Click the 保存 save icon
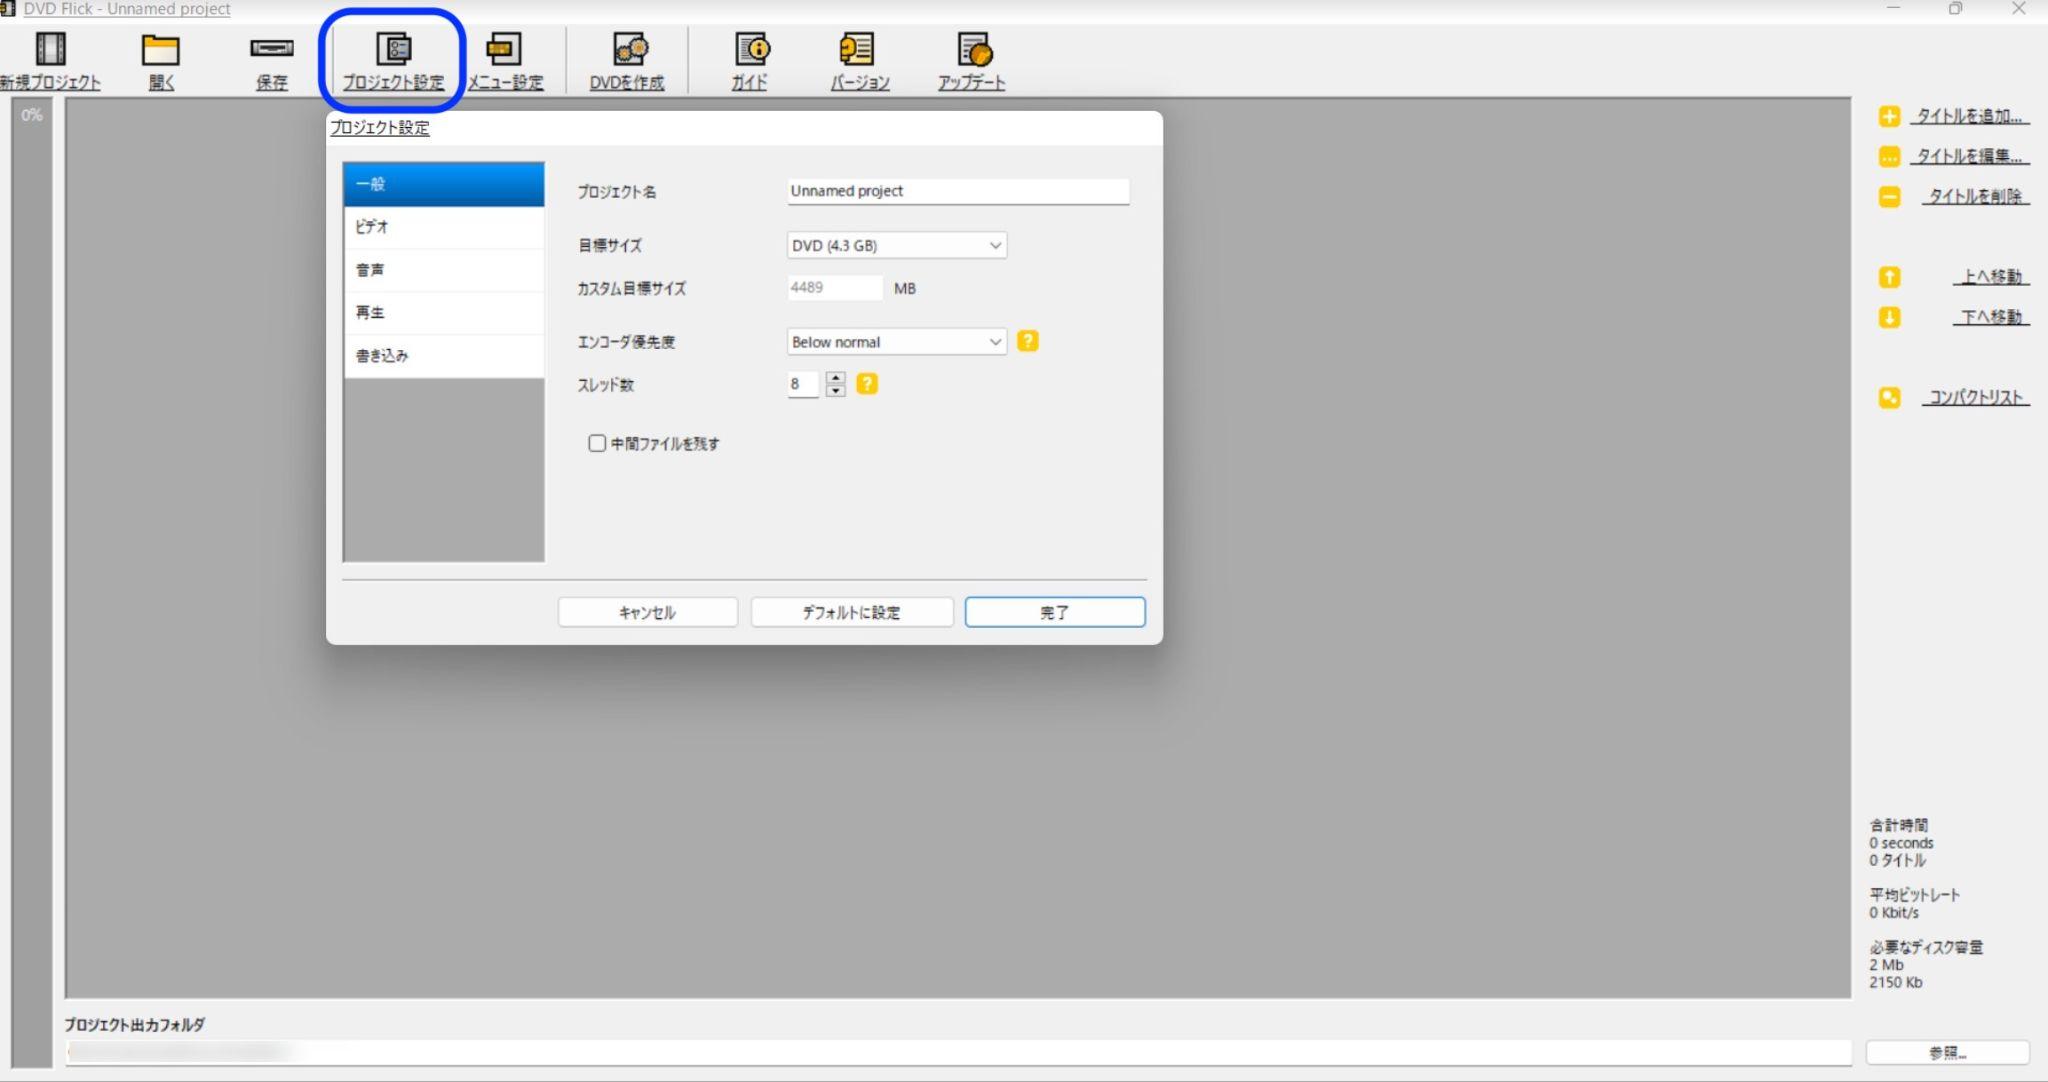 [271, 49]
